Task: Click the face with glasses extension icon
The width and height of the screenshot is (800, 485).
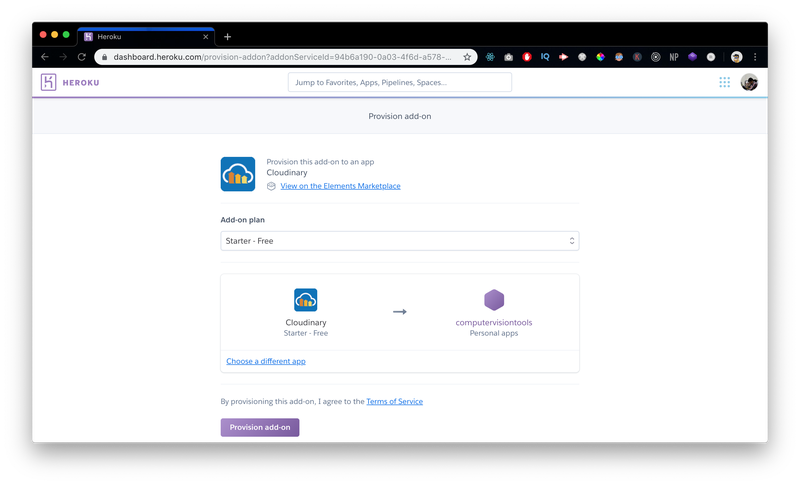Action: [x=619, y=57]
